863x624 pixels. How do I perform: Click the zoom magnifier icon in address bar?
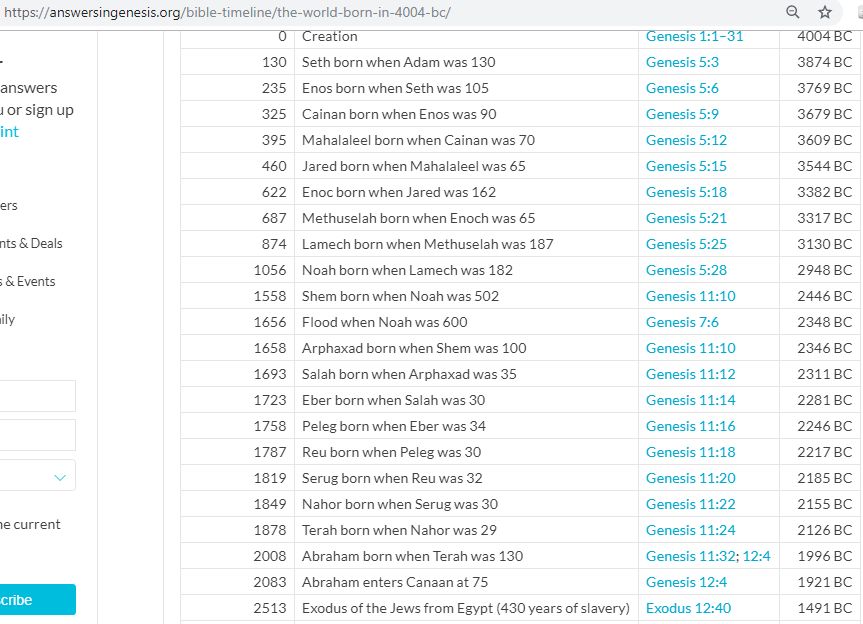pos(793,13)
